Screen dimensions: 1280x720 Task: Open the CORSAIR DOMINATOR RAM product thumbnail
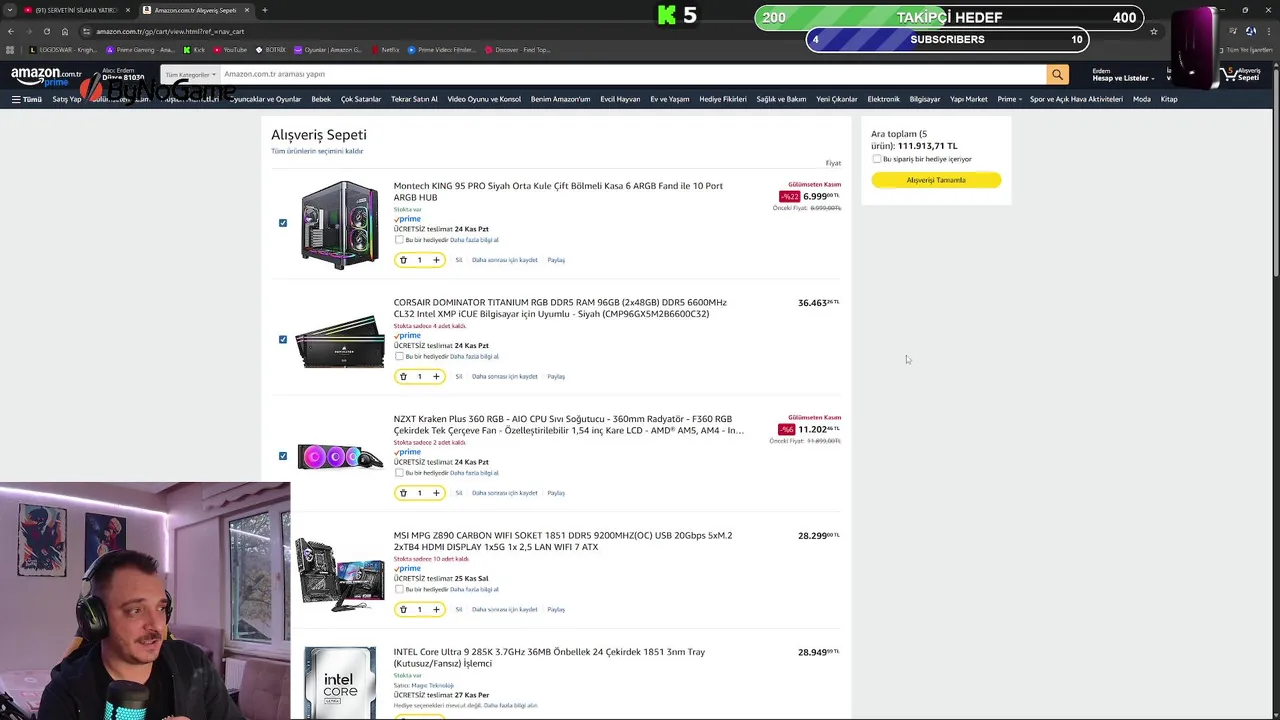coord(340,341)
